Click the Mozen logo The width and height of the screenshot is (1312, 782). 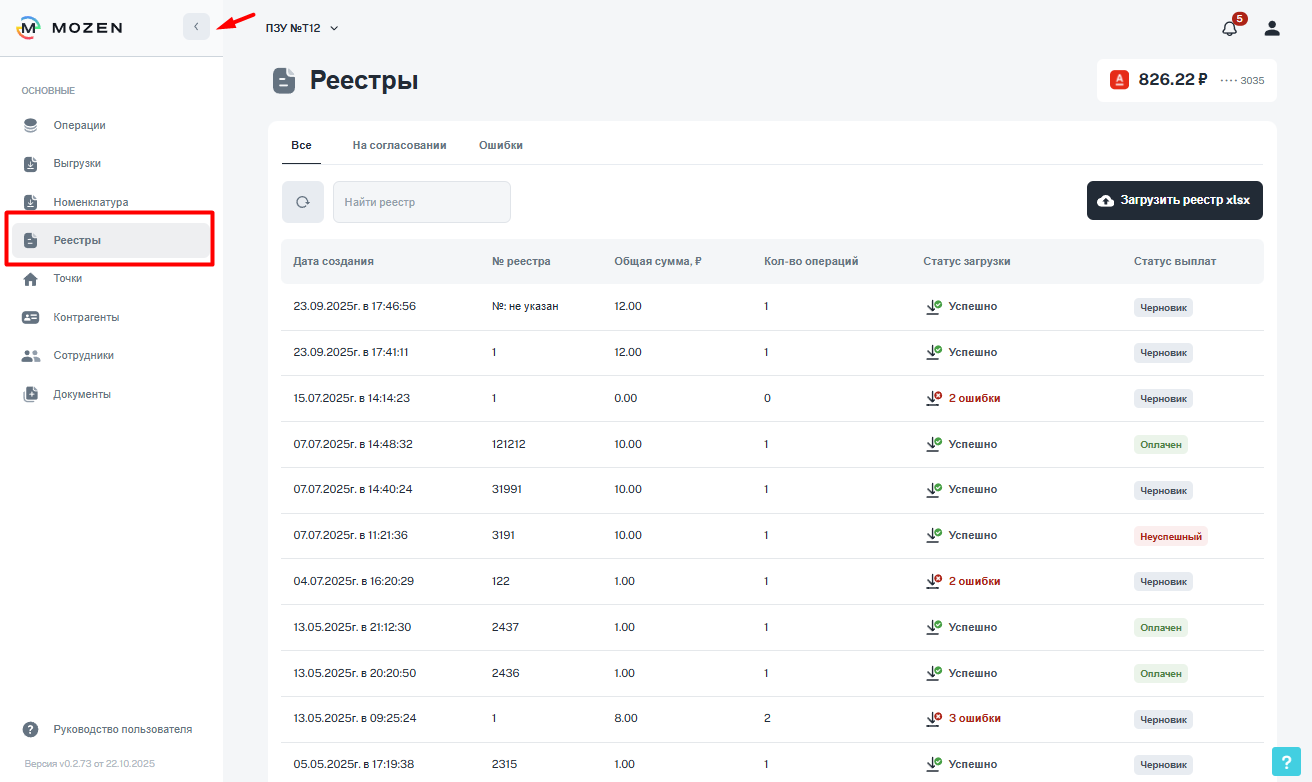tap(70, 28)
